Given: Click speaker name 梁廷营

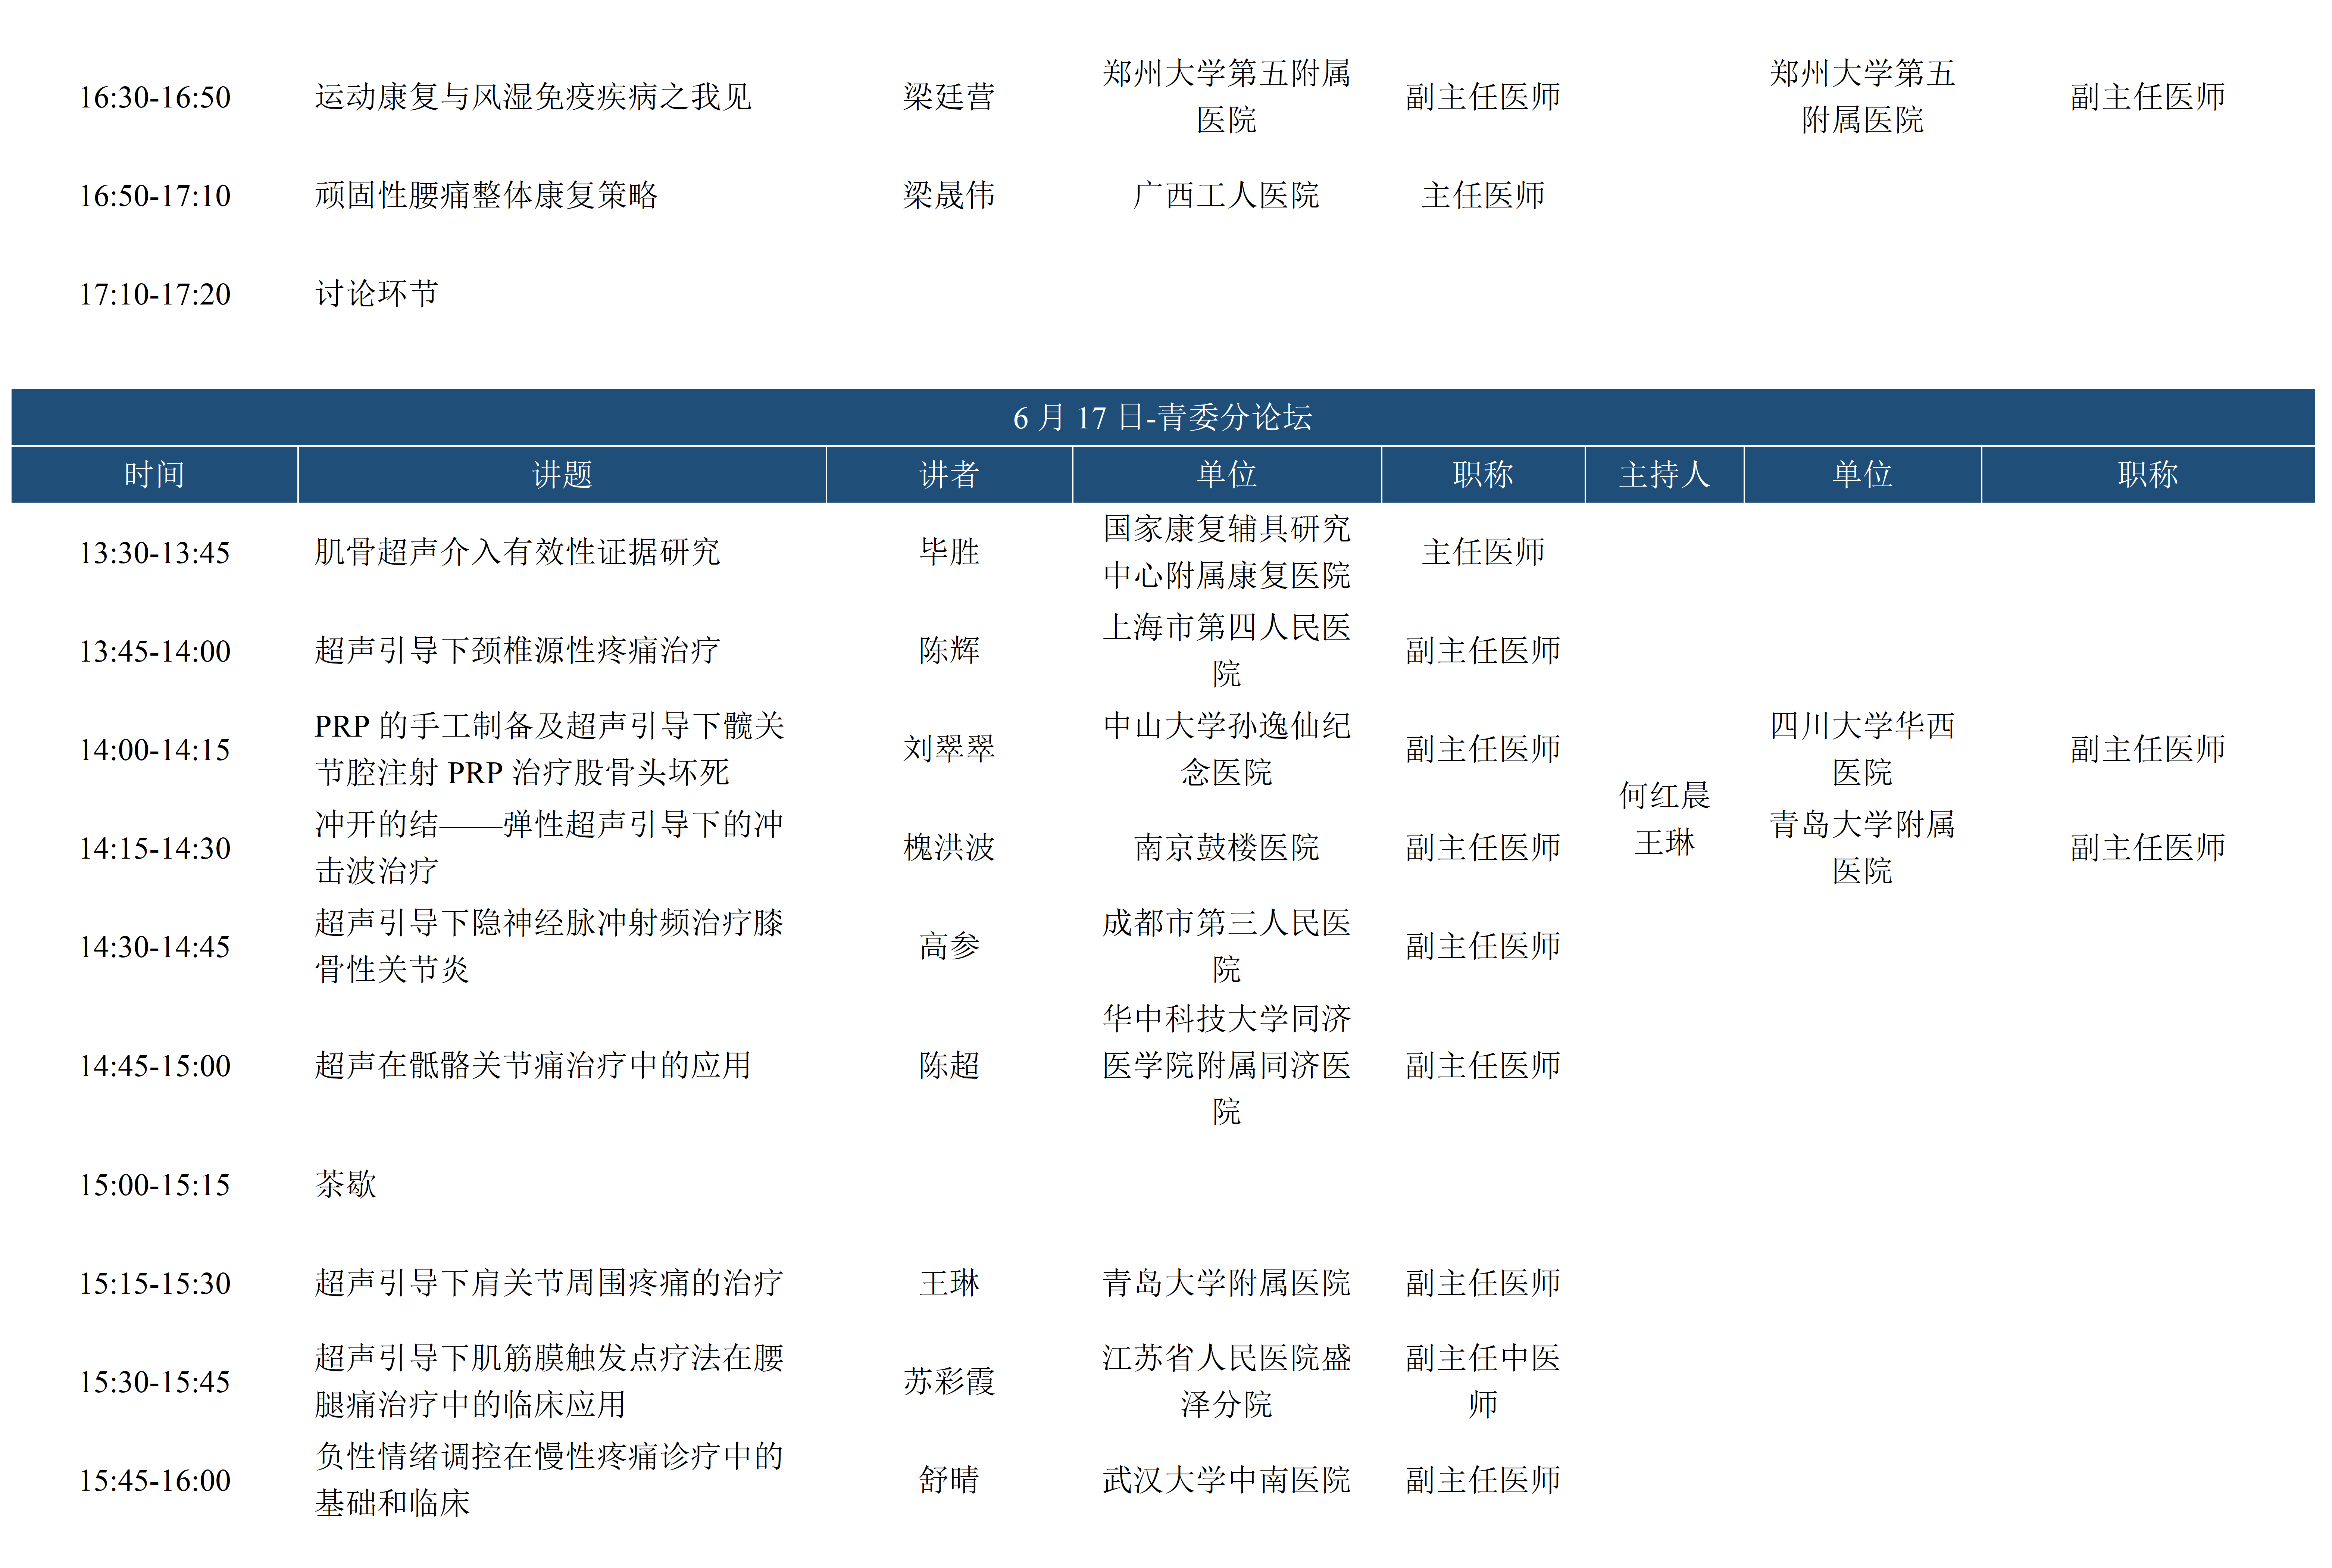Looking at the screenshot, I should (x=949, y=97).
